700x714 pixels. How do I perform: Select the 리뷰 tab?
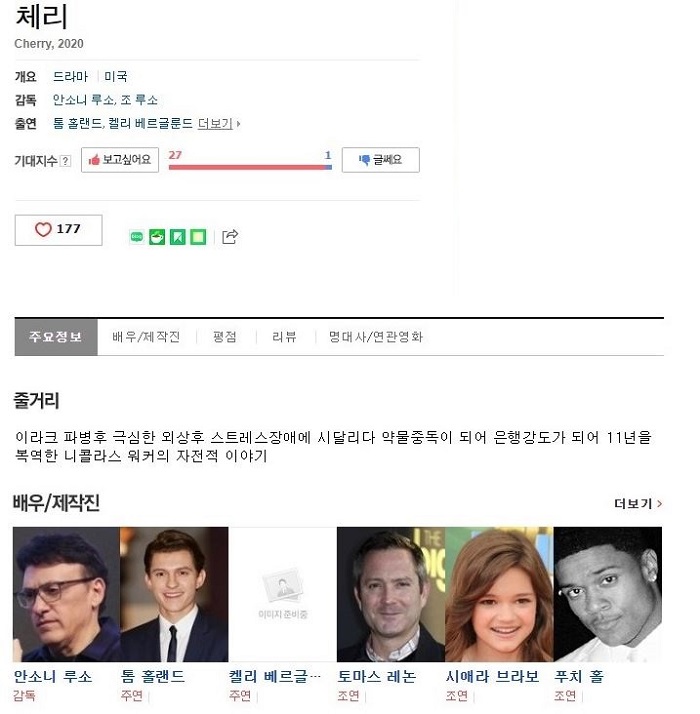[285, 337]
